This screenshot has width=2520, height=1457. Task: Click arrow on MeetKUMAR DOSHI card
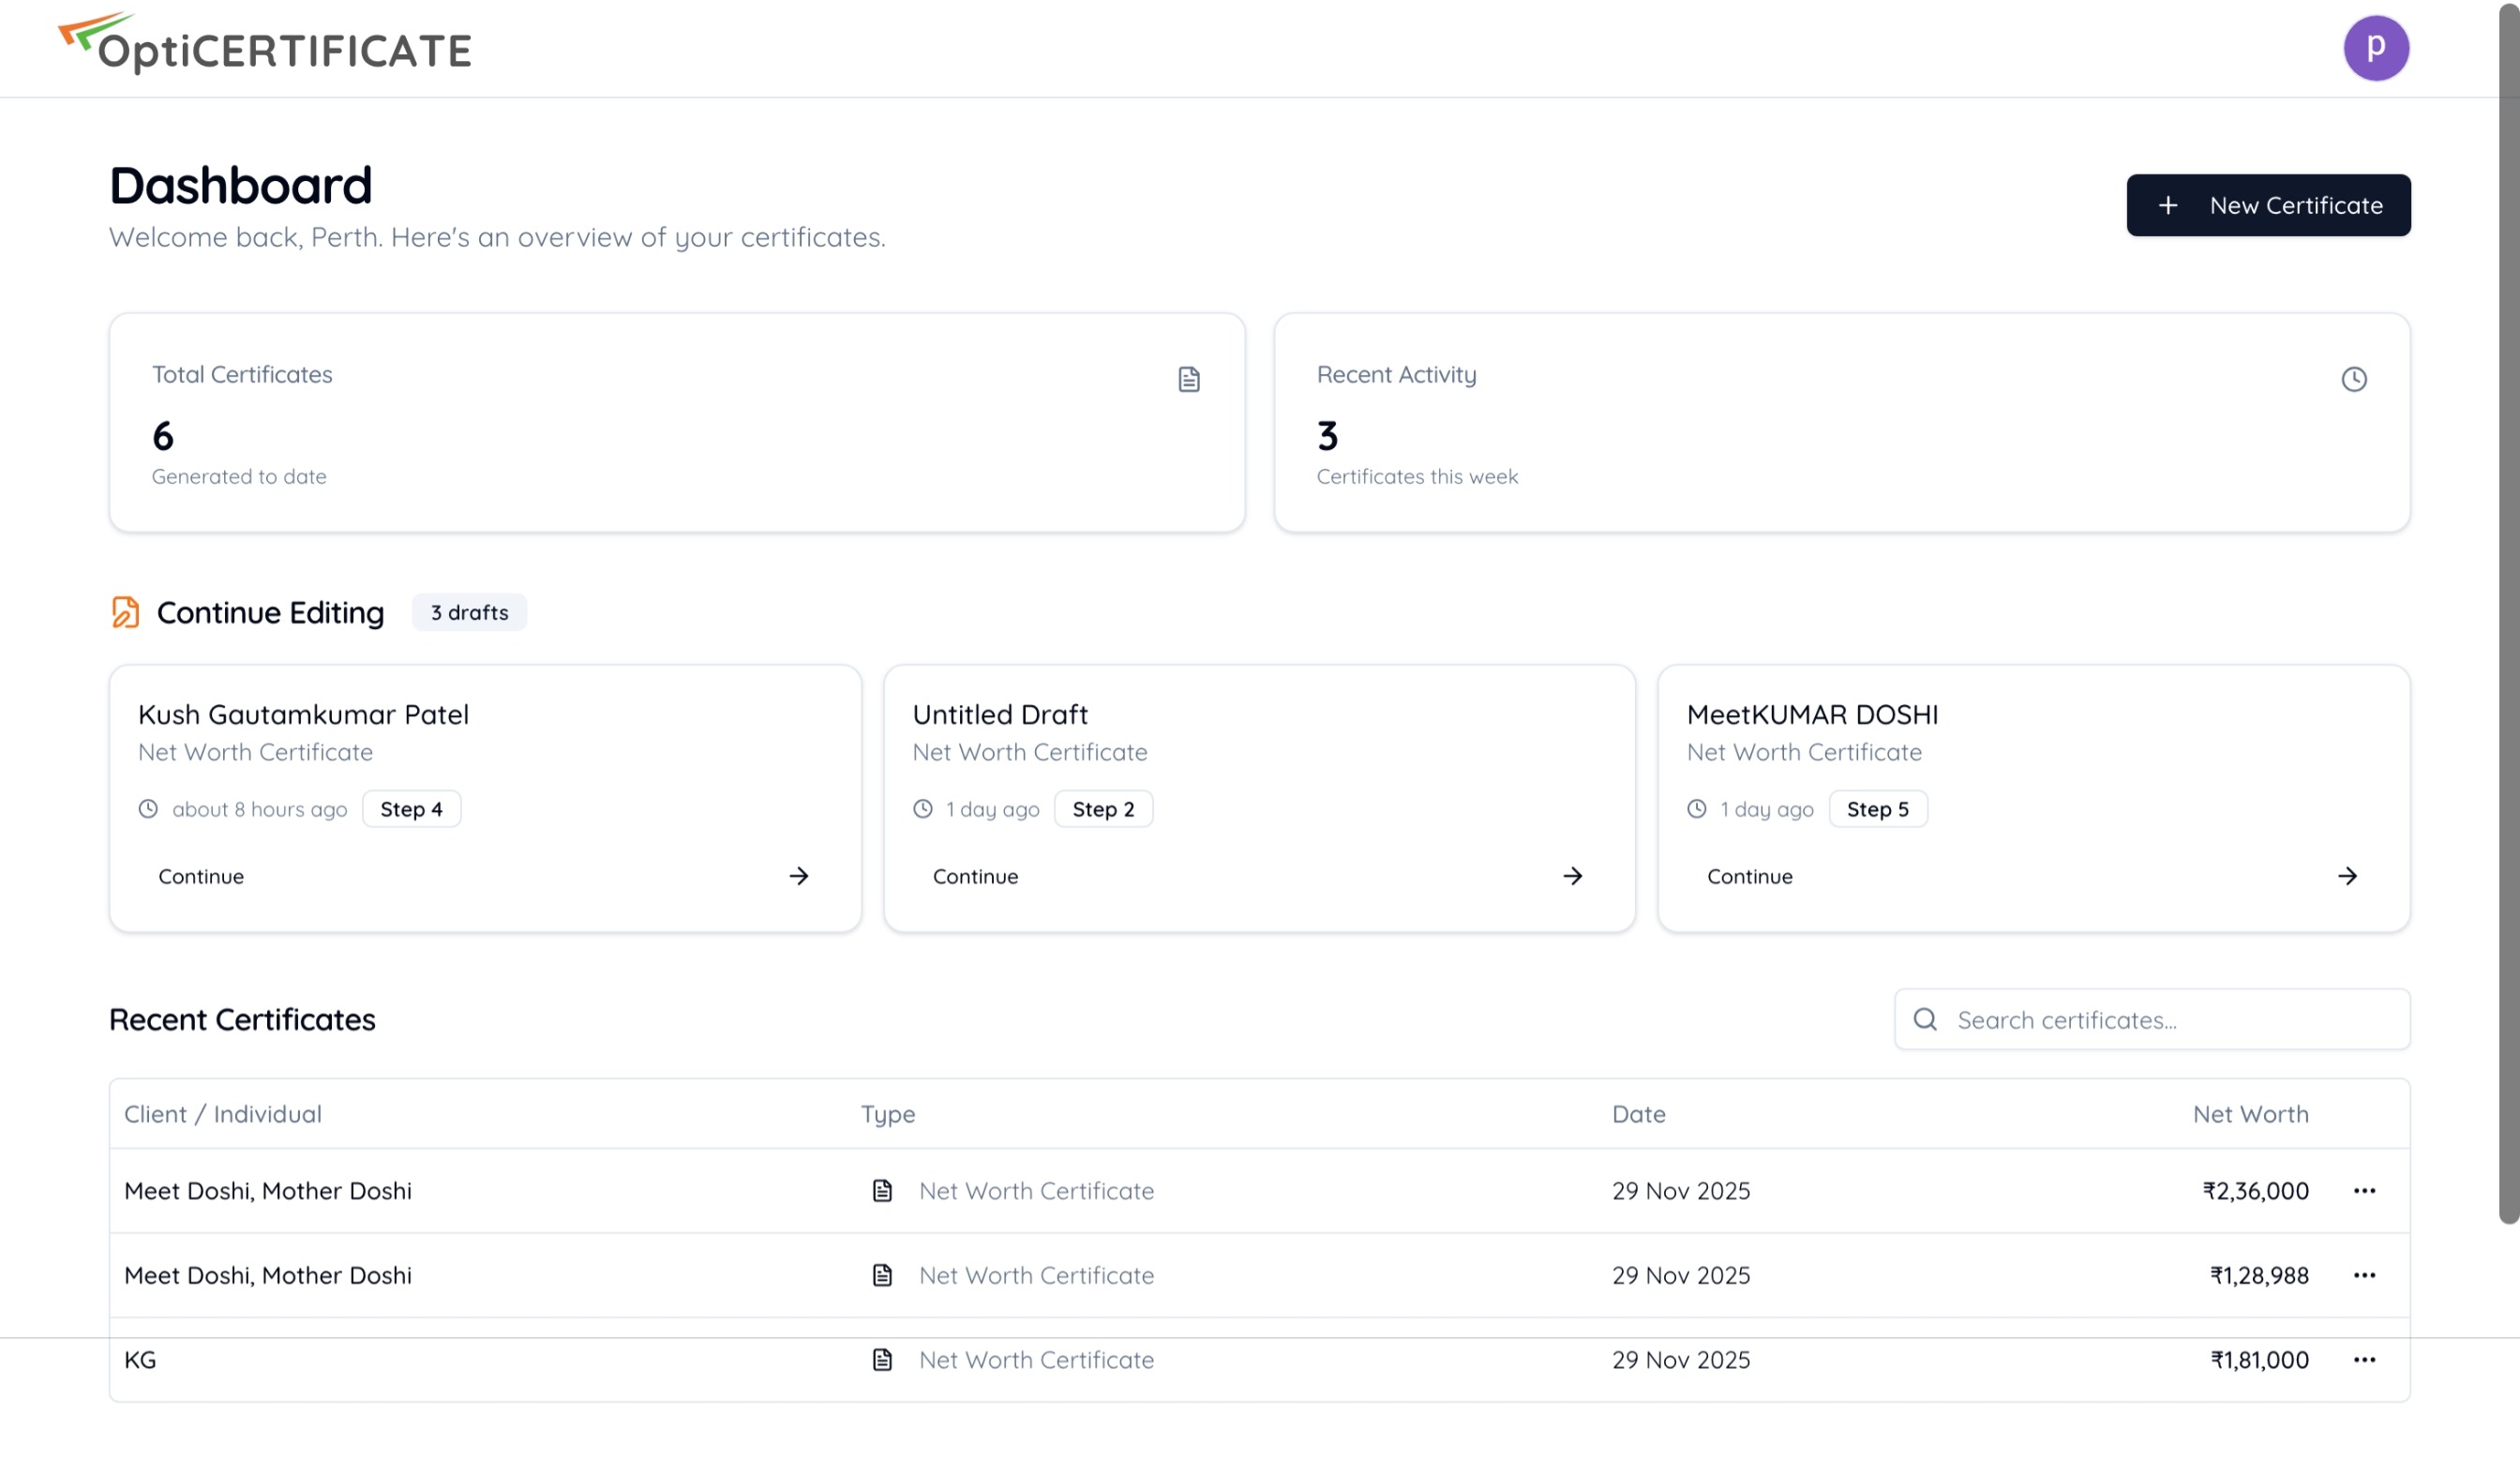[2347, 876]
